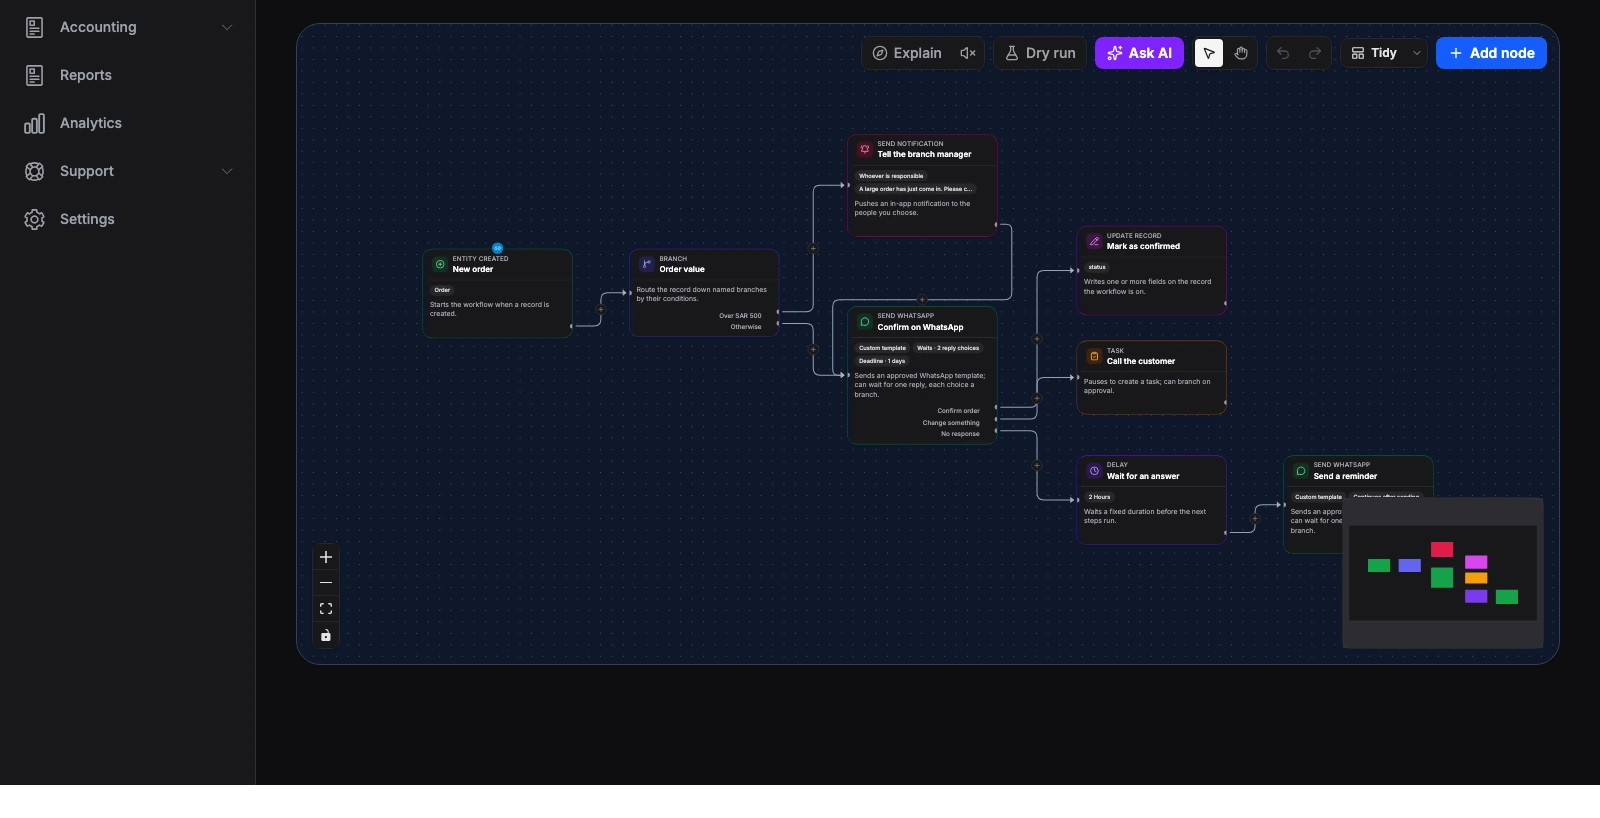
Task: Open the Reports page
Action: 128,75
